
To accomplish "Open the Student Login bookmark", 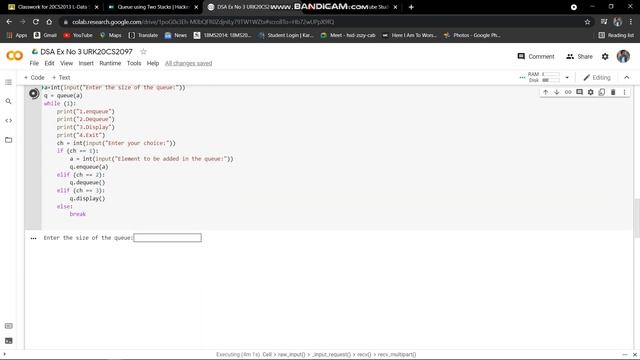I will click(x=286, y=35).
